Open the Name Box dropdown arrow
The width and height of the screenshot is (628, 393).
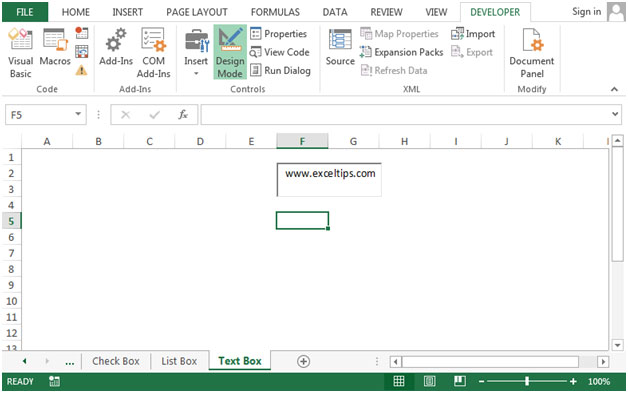tap(78, 115)
